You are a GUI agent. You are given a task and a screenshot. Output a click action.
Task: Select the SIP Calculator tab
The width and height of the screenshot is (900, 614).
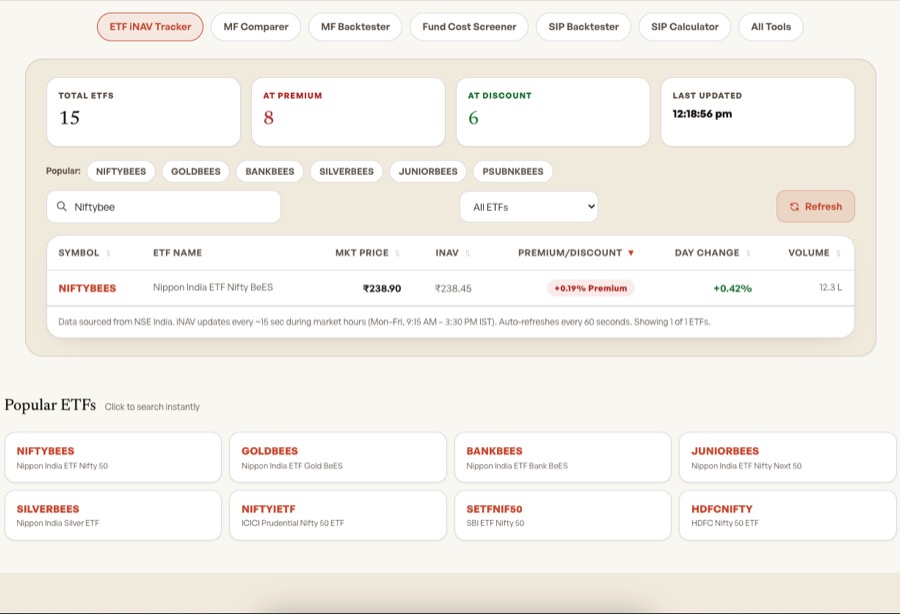(685, 27)
